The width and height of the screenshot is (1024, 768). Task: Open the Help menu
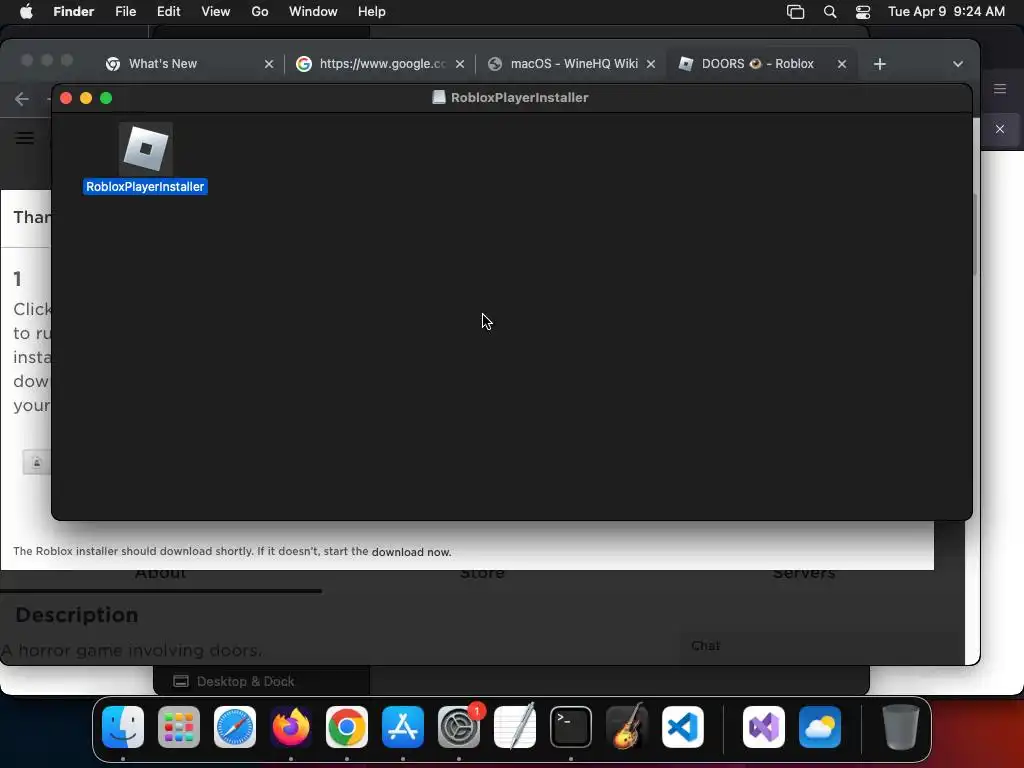coord(372,12)
